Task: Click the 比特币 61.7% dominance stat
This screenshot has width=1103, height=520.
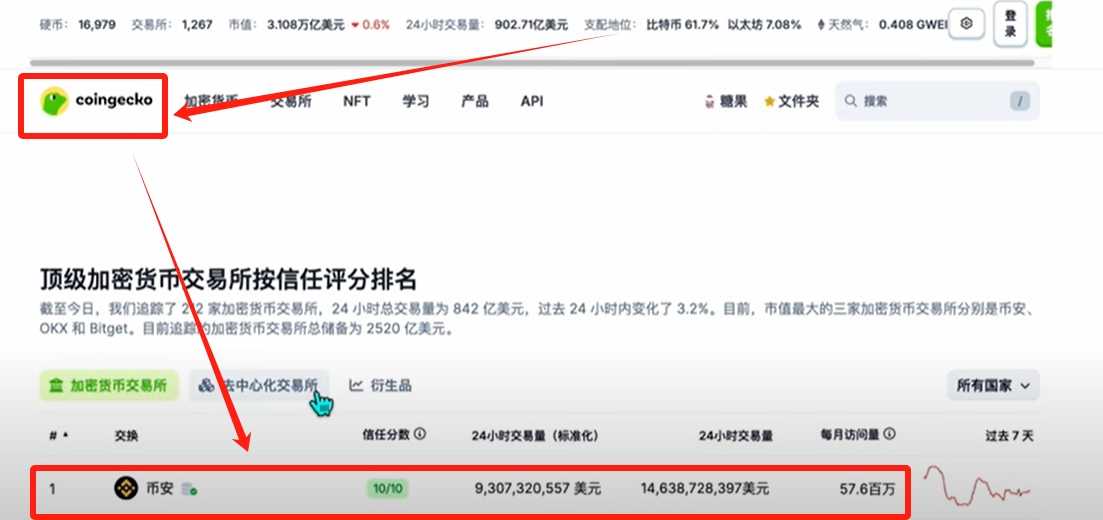Action: (x=682, y=25)
